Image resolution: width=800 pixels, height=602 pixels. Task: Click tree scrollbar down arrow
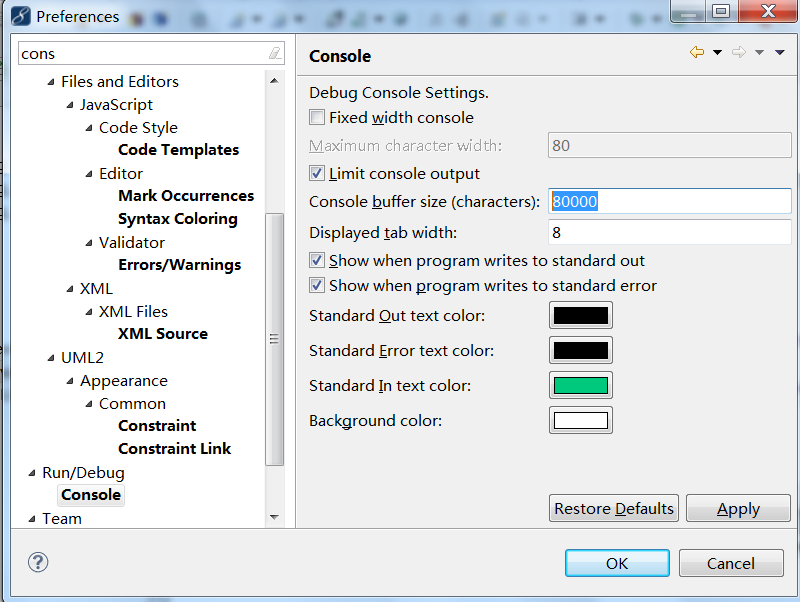274,517
